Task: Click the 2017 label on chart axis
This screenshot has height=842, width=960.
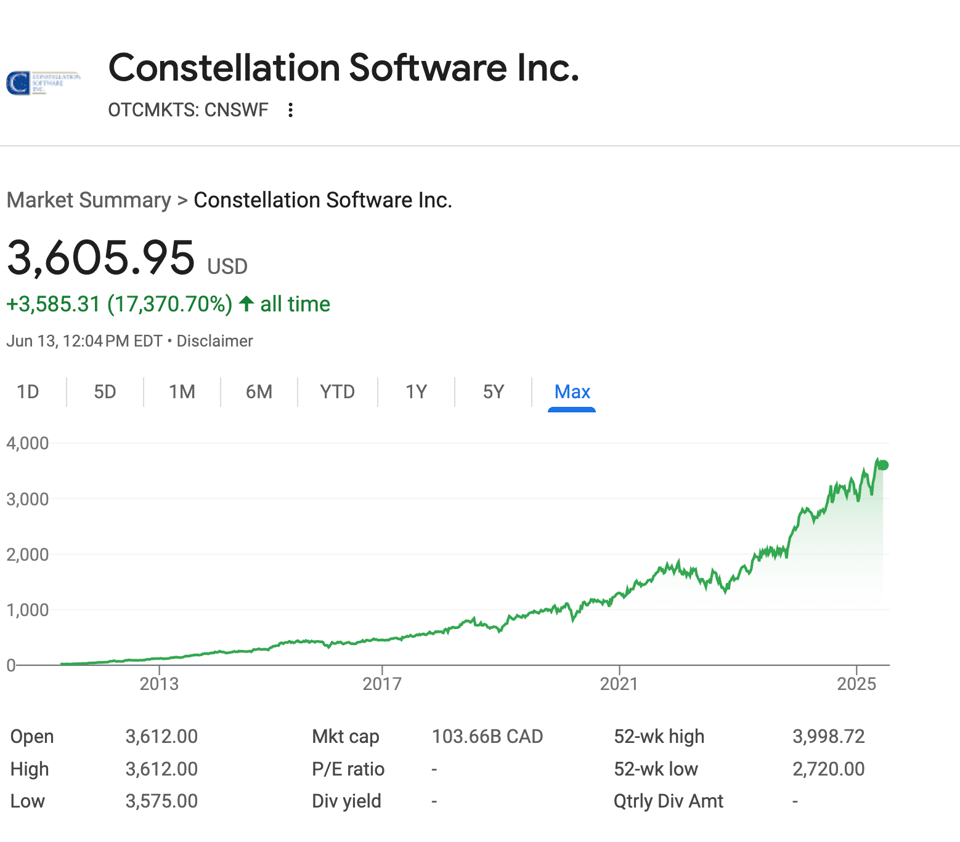Action: tap(382, 684)
